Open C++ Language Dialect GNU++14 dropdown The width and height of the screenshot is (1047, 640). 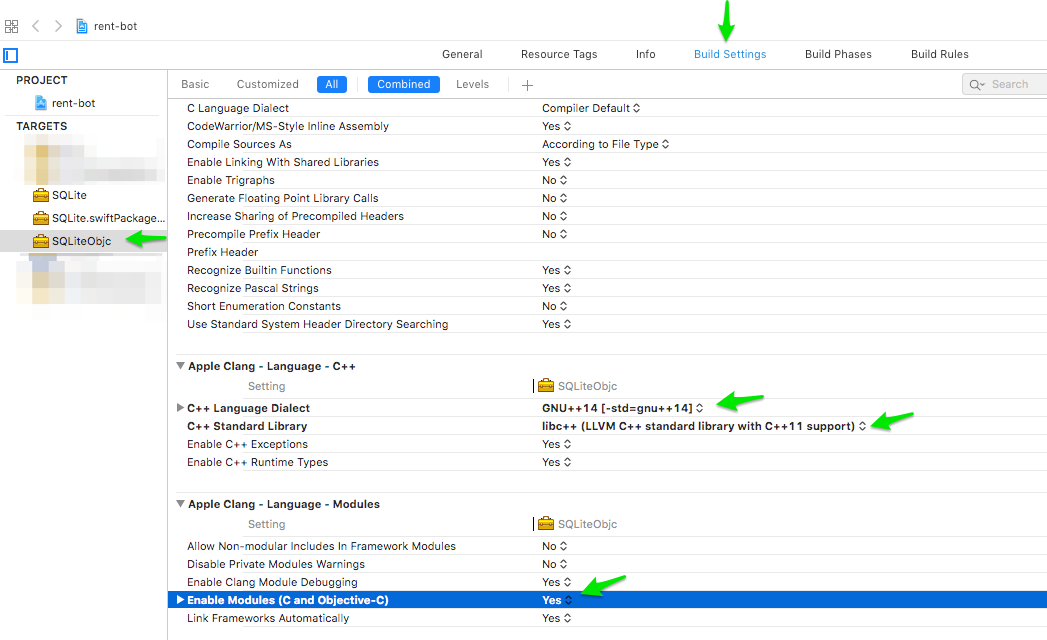(622, 408)
